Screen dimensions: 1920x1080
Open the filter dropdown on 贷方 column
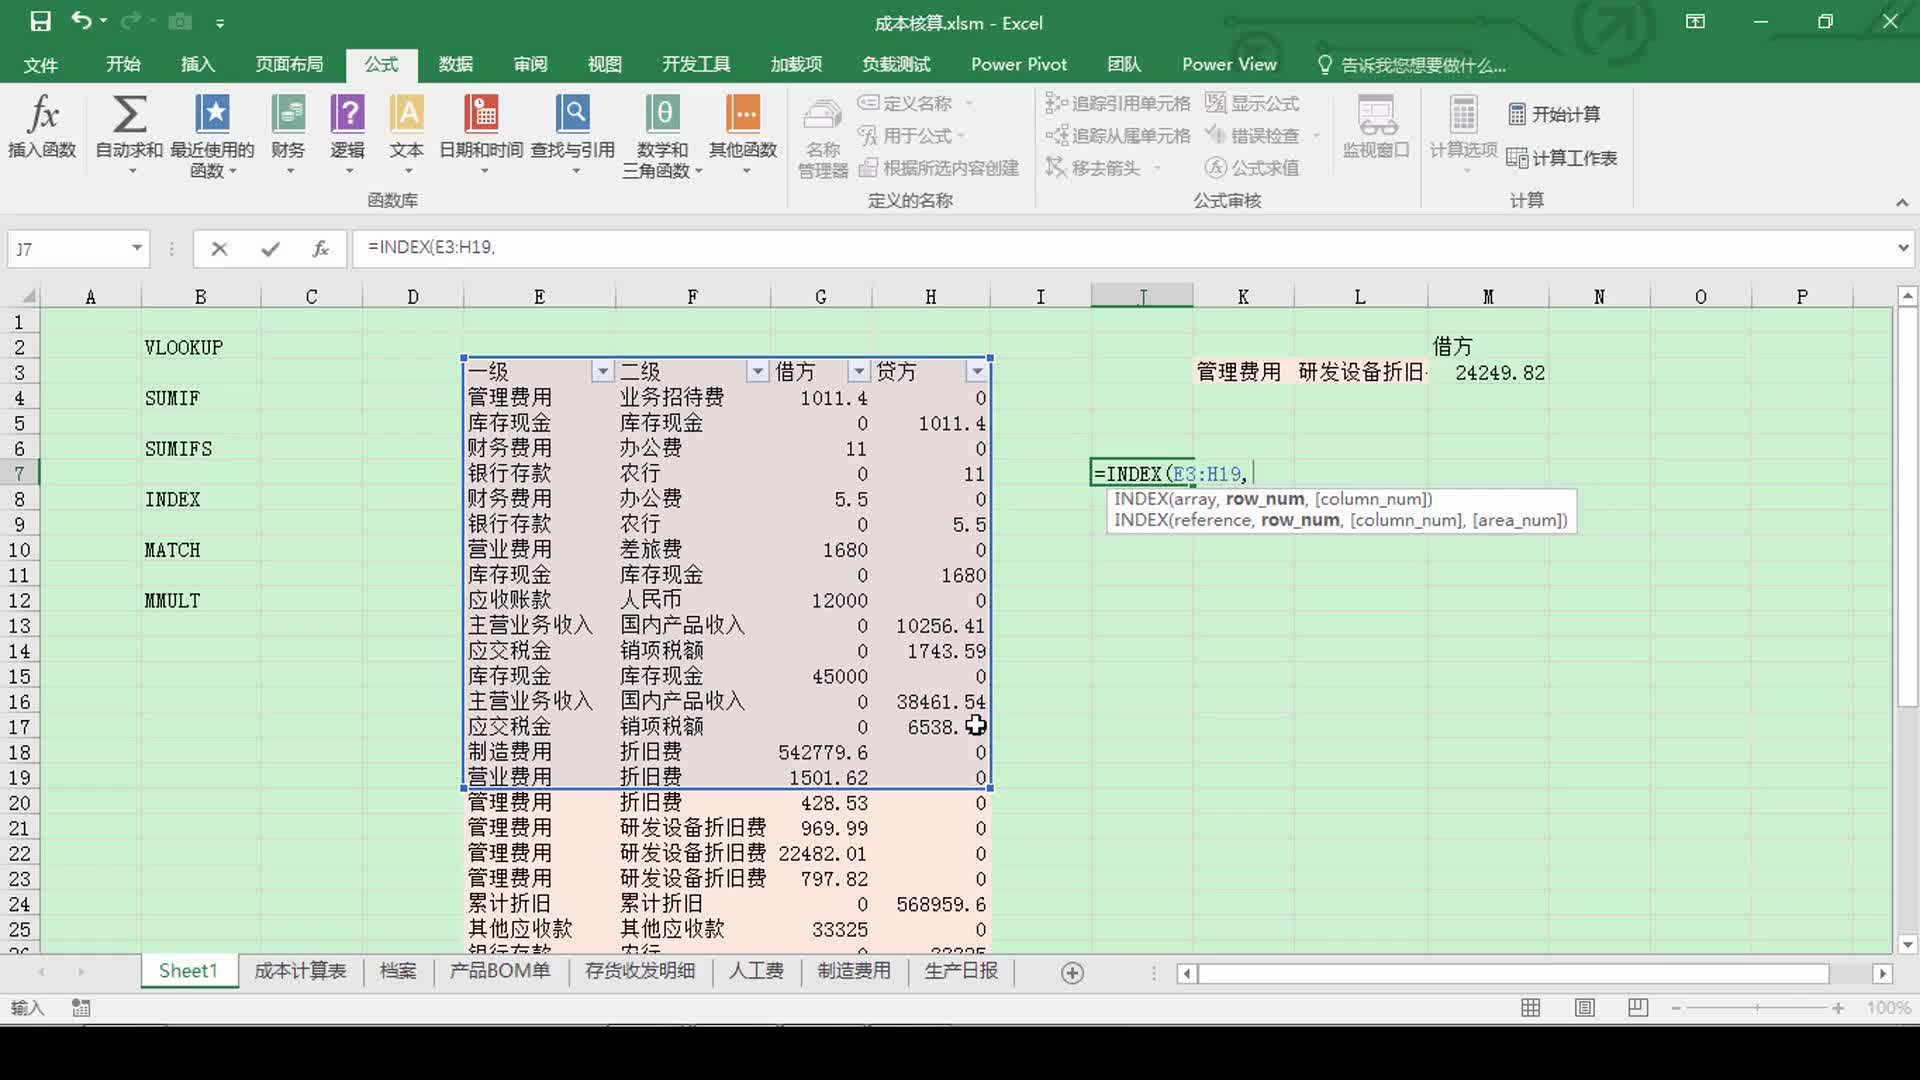977,370
